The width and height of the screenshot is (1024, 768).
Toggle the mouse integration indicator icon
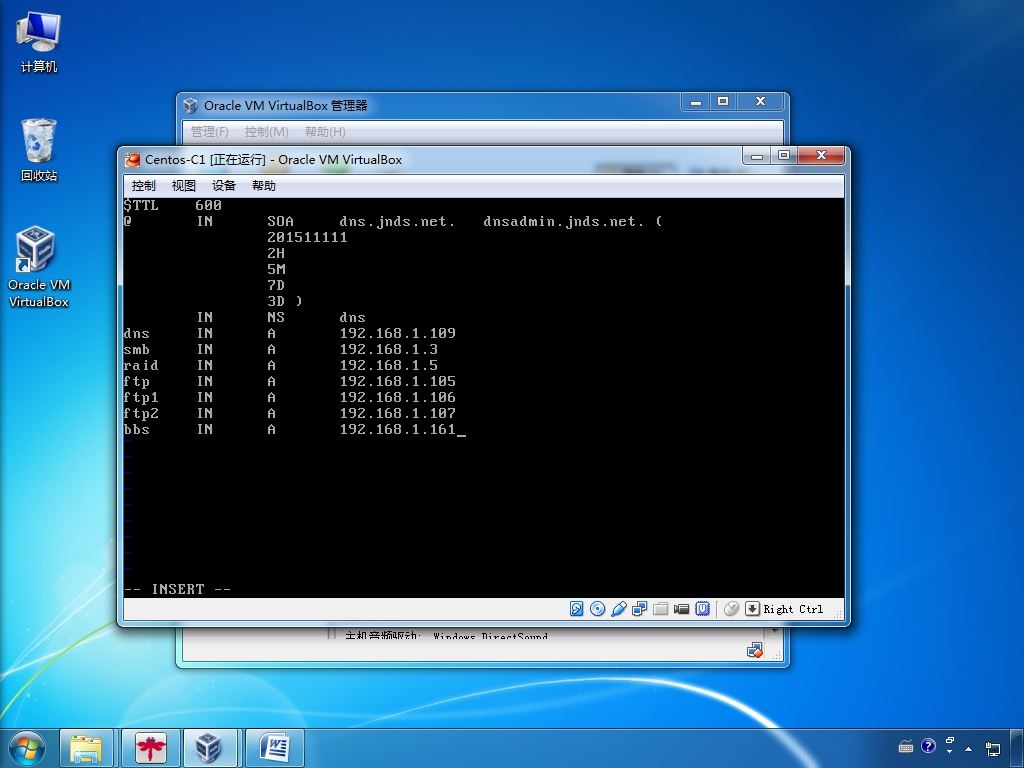(731, 609)
